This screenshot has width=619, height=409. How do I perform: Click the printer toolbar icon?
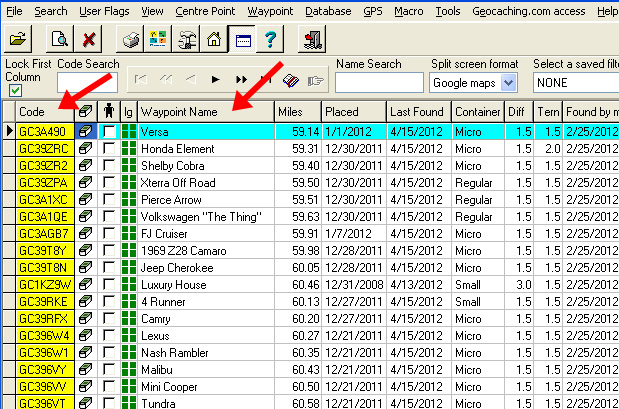point(130,39)
